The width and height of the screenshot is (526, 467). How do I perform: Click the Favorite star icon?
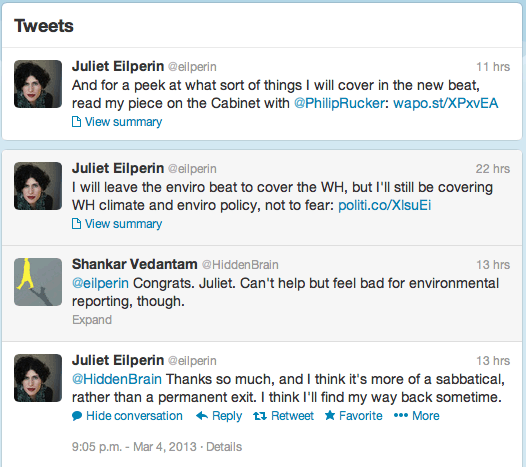330,415
